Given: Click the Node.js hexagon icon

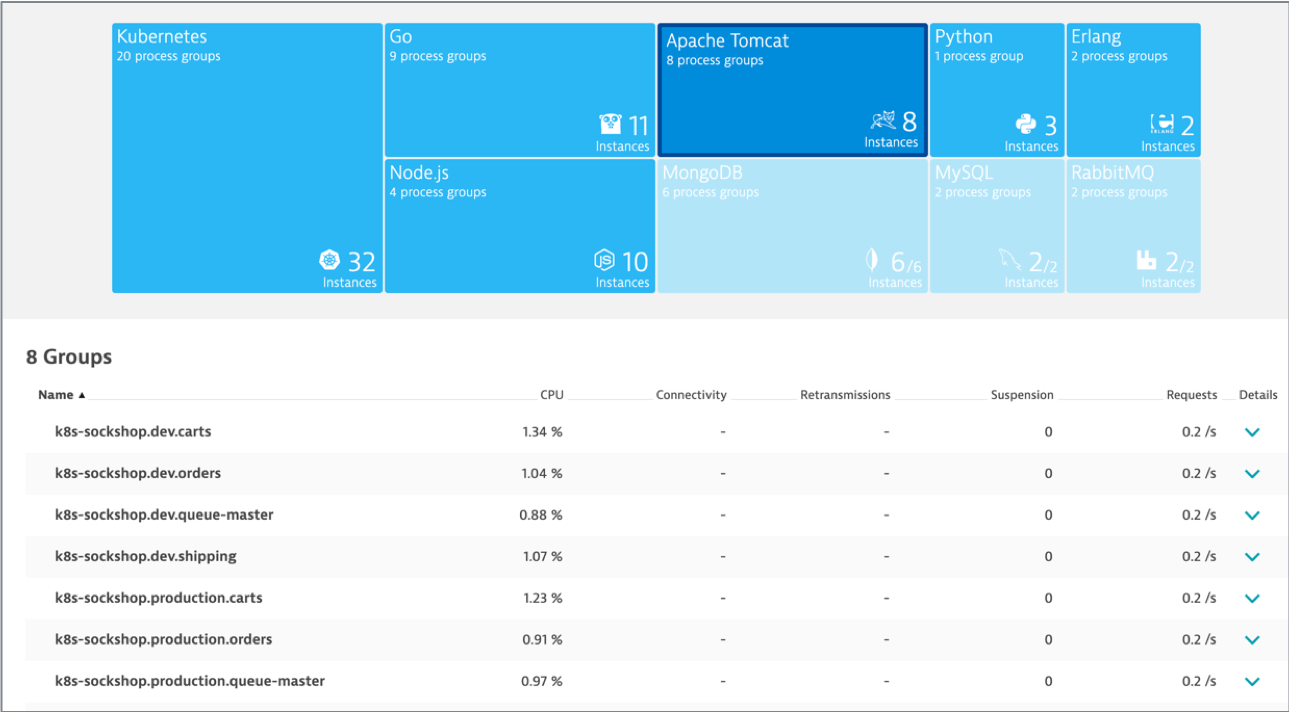Looking at the screenshot, I should pos(604,261).
